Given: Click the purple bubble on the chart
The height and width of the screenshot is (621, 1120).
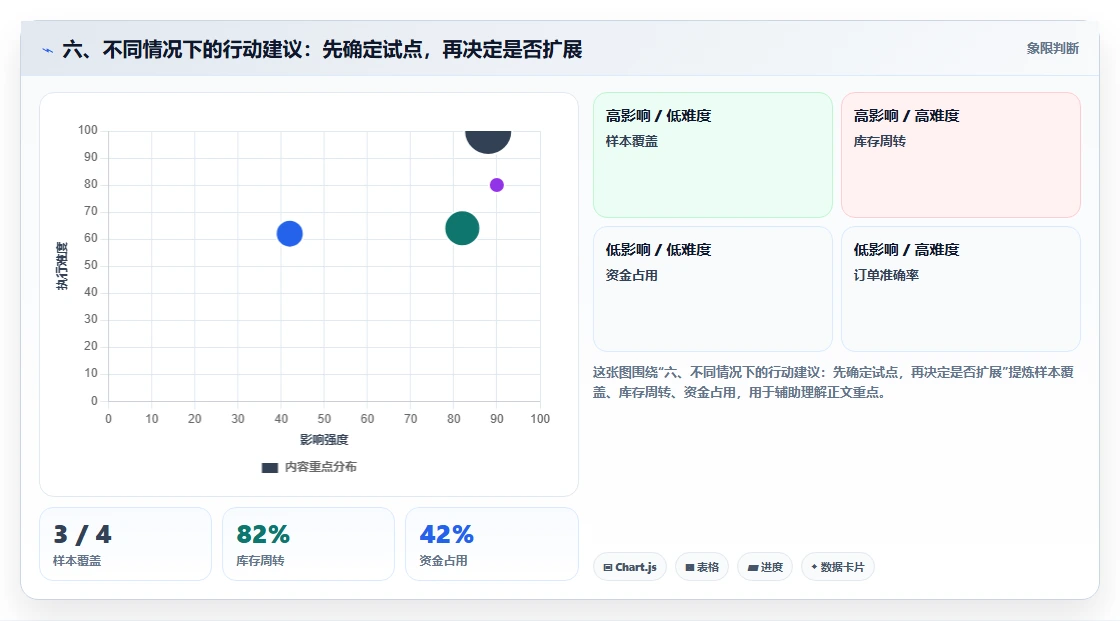Looking at the screenshot, I should (496, 185).
